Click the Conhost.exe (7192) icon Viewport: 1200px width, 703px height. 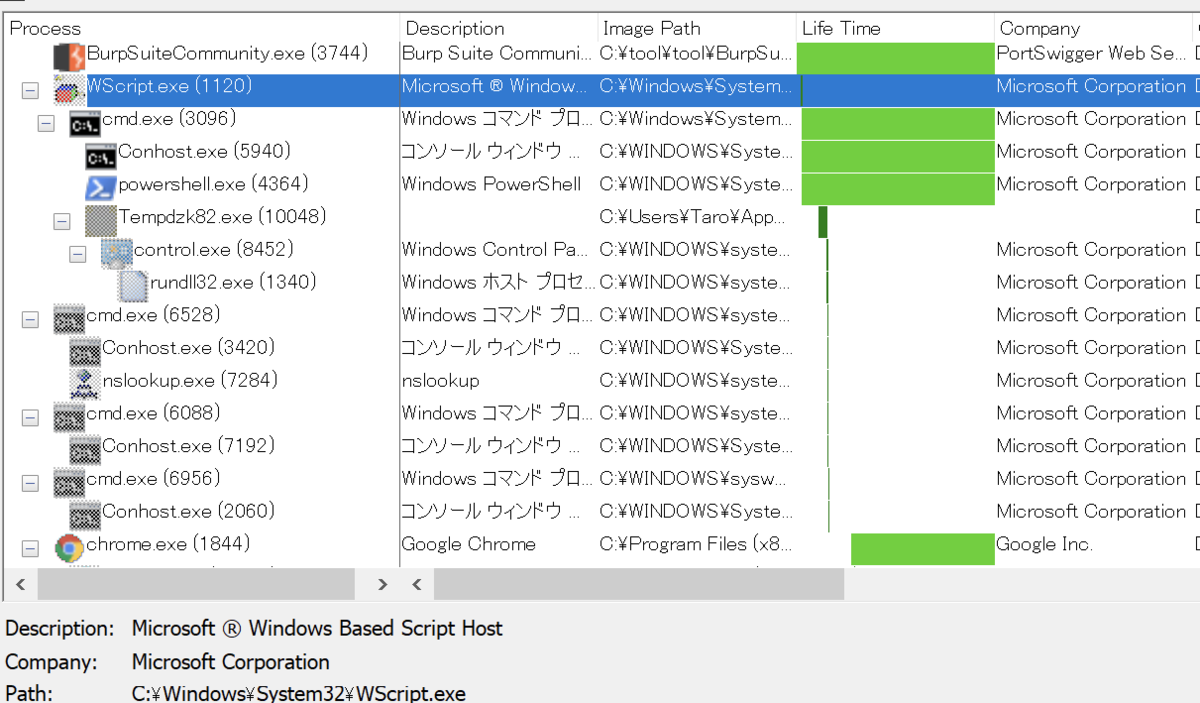(84, 450)
